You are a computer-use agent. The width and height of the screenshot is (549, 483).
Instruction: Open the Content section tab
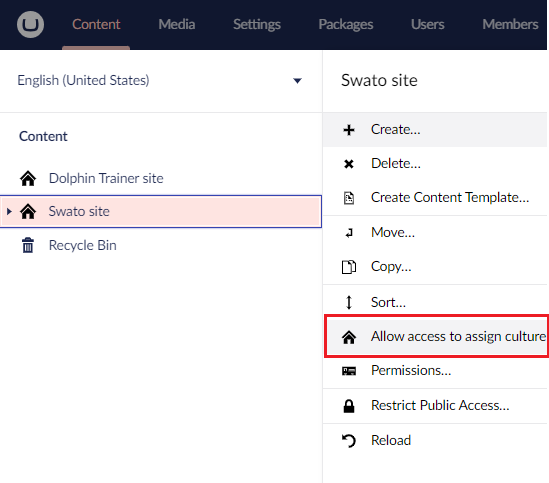point(96,25)
